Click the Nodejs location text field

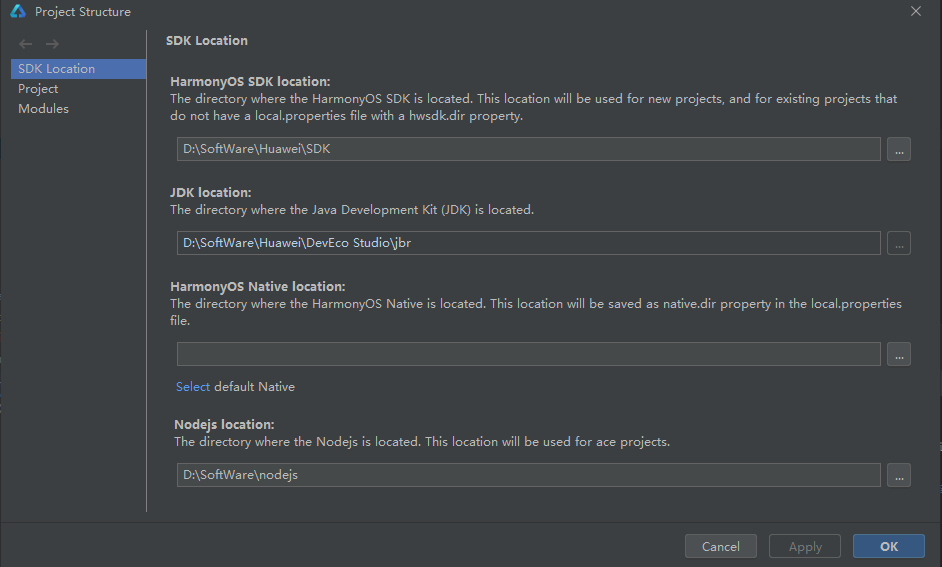529,475
